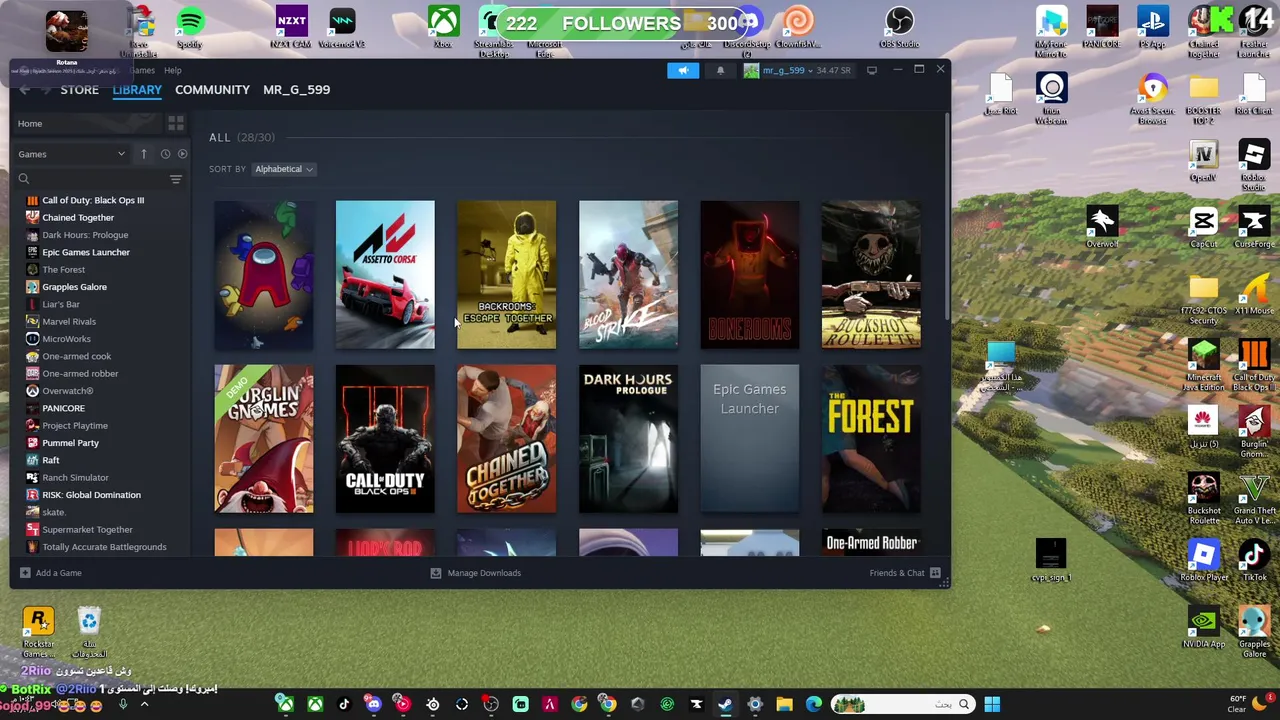Open the Chained Together cover in grid

tap(506, 439)
